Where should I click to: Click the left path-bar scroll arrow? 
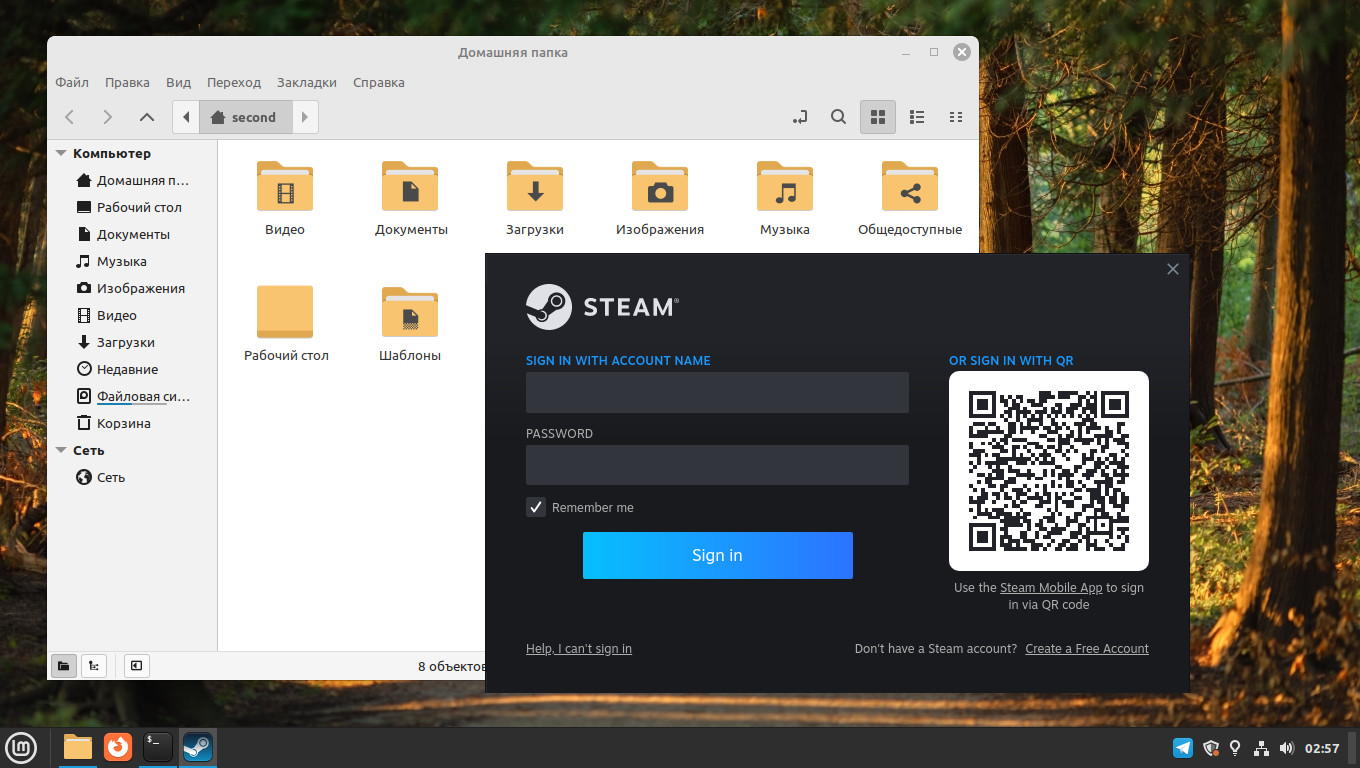pos(186,117)
